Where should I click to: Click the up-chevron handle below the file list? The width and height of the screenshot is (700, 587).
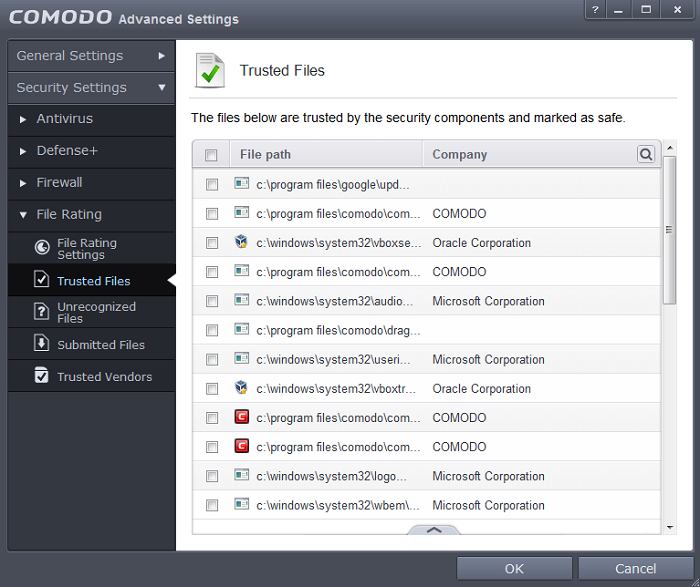[x=434, y=530]
